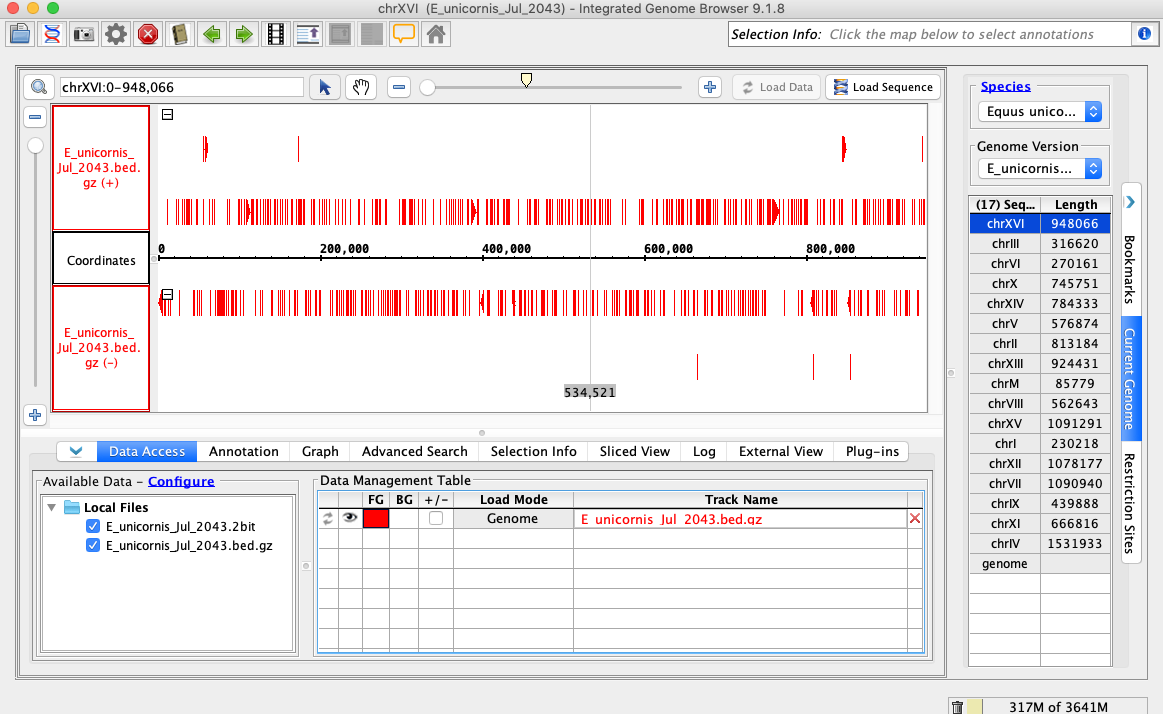Click vertical zoom minus button
The height and width of the screenshot is (714, 1163).
tap(35, 117)
